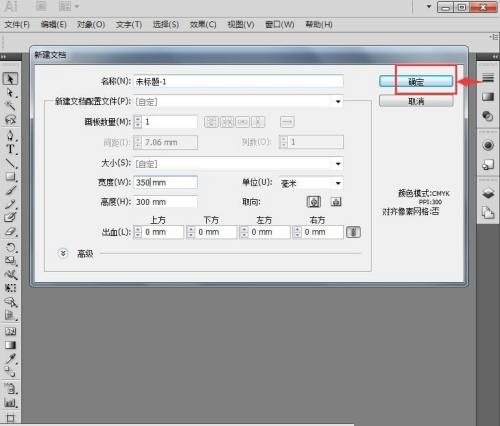Select the Magic Wand tool
This screenshot has width=500, height=426.
point(10,106)
